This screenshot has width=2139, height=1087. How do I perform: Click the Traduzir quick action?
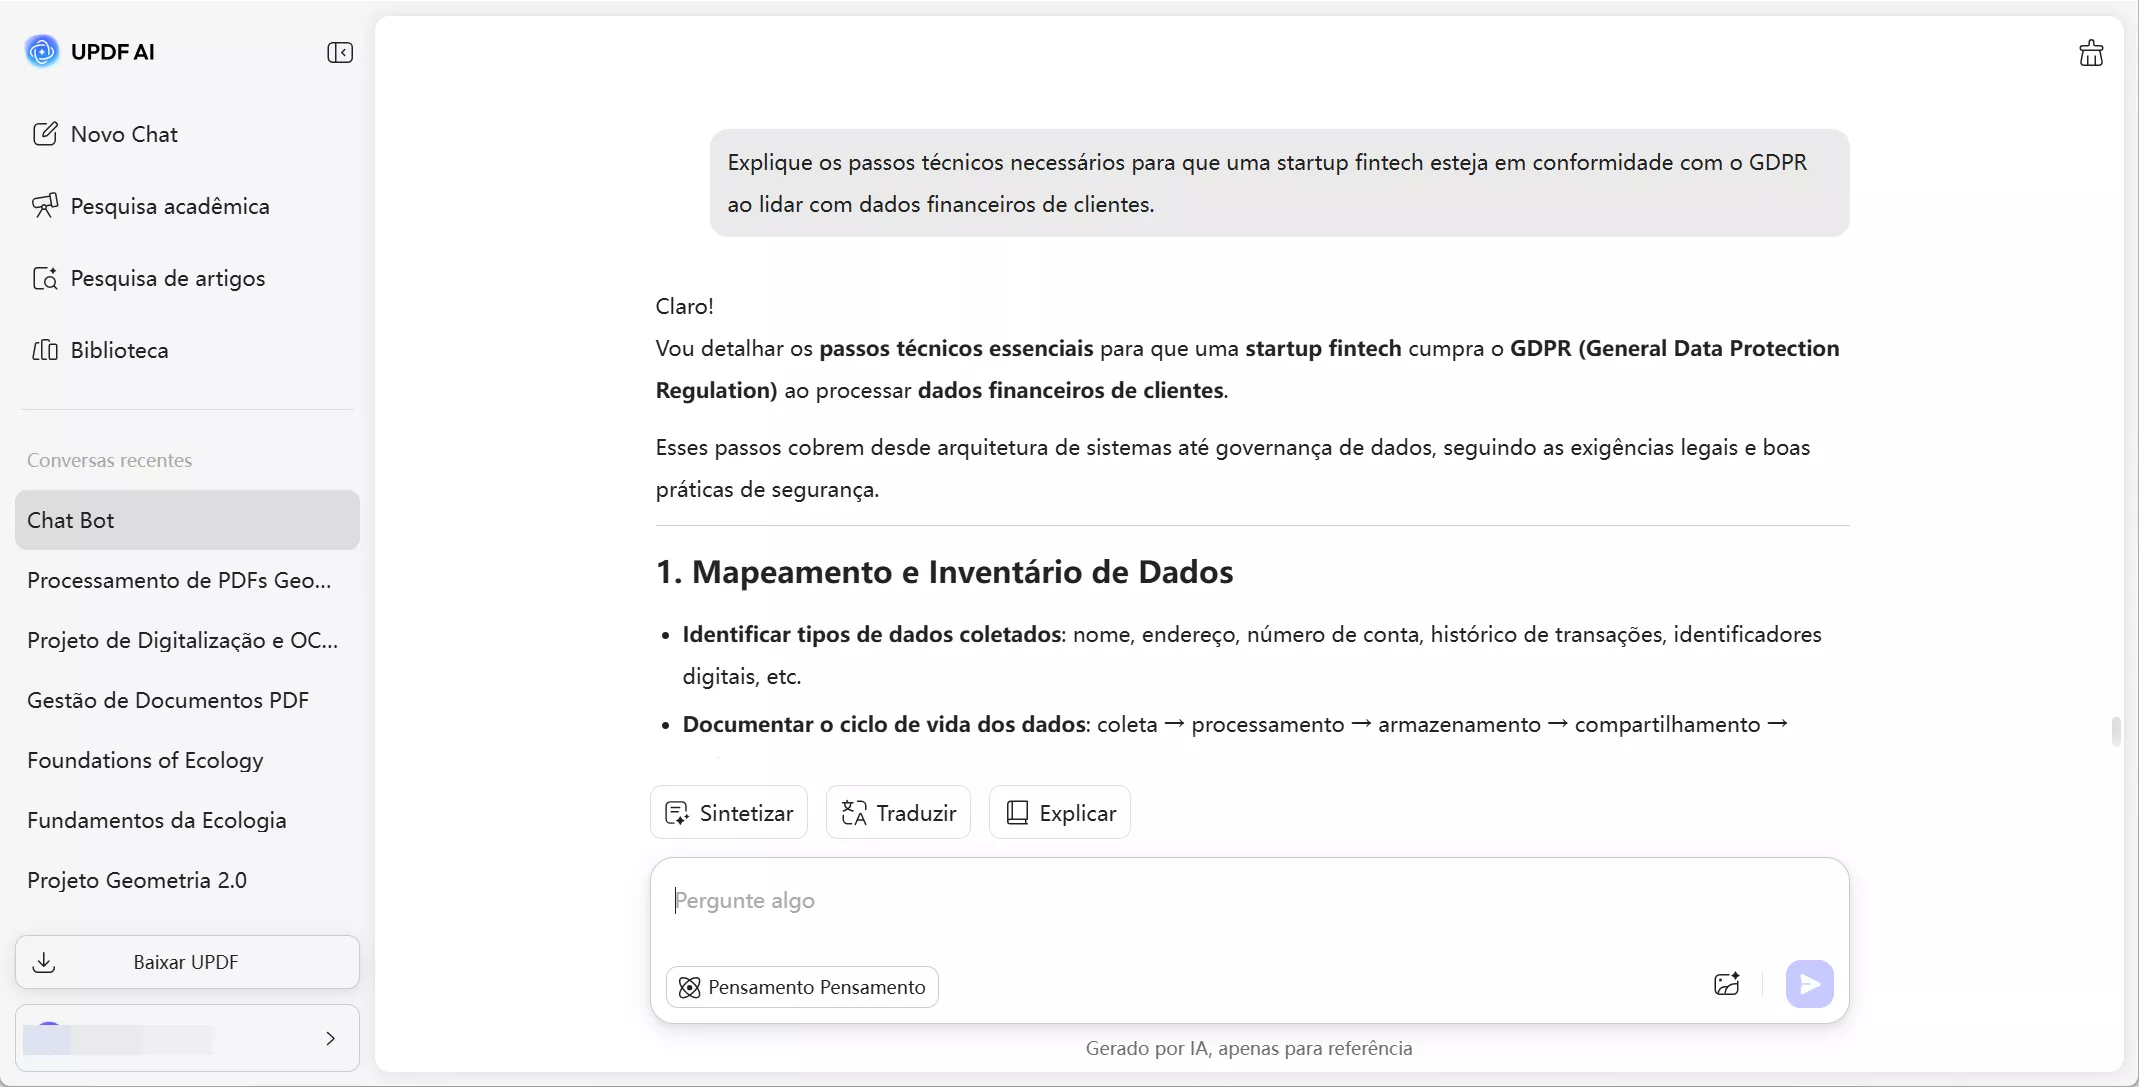(898, 813)
